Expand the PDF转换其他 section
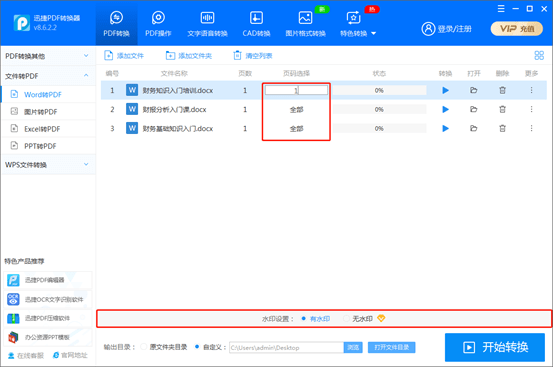The width and height of the screenshot is (553, 367). pos(48,56)
